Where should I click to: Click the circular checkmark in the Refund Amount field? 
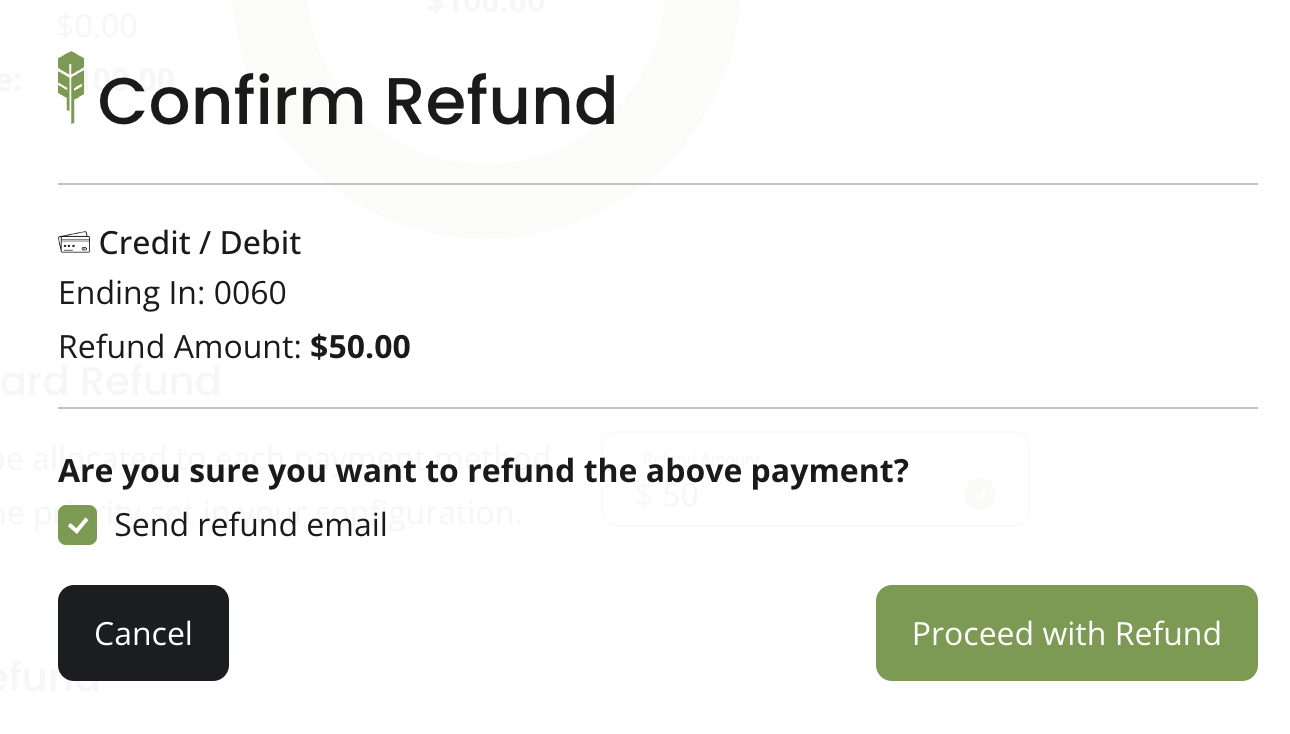click(x=979, y=494)
